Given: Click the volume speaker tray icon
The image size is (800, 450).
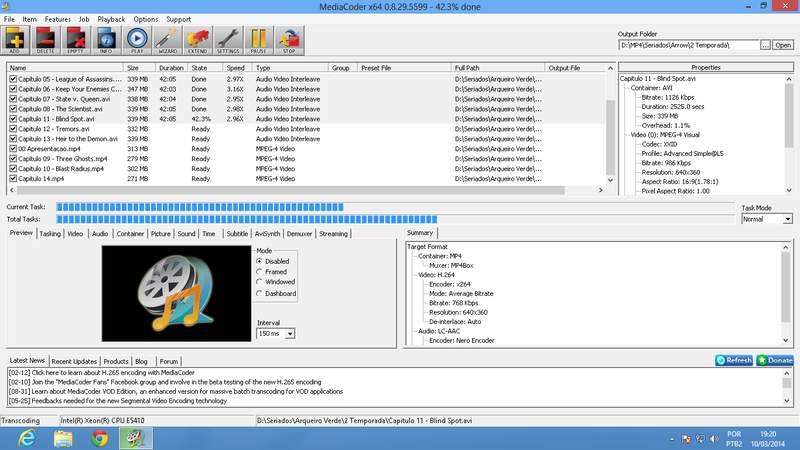Looking at the screenshot, I should tap(714, 439).
